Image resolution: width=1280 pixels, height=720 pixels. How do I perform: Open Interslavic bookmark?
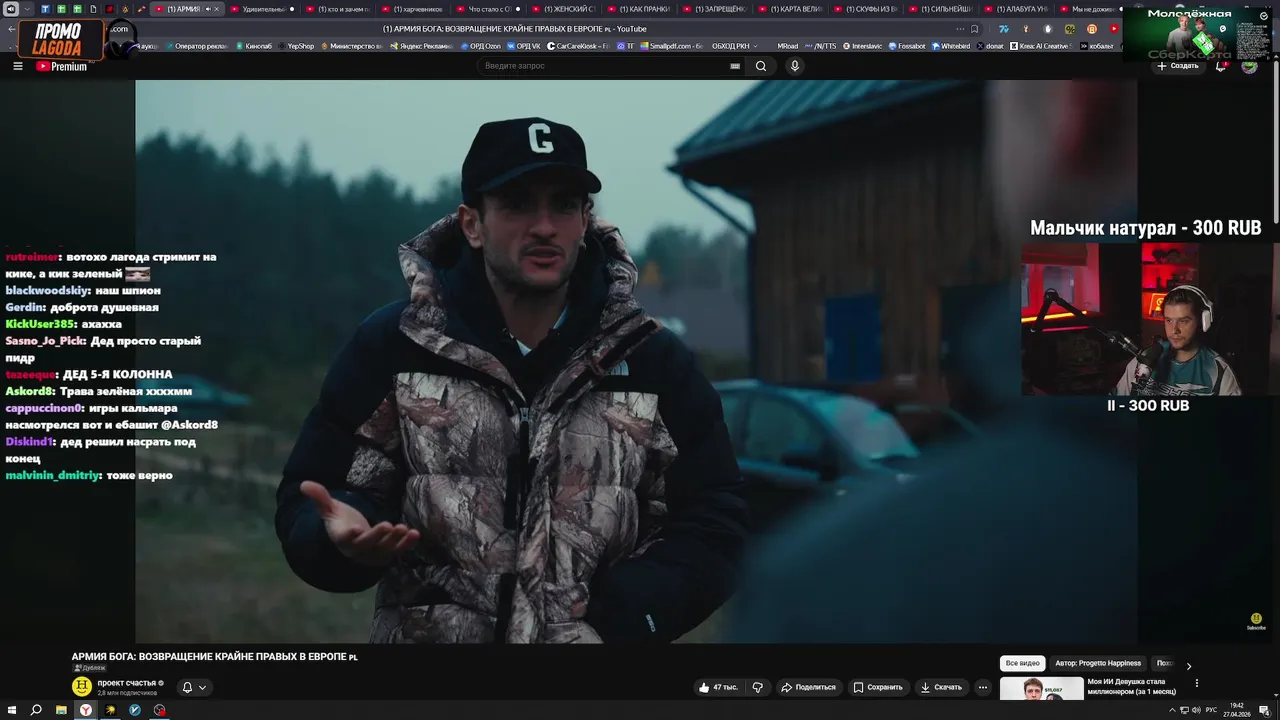click(863, 46)
